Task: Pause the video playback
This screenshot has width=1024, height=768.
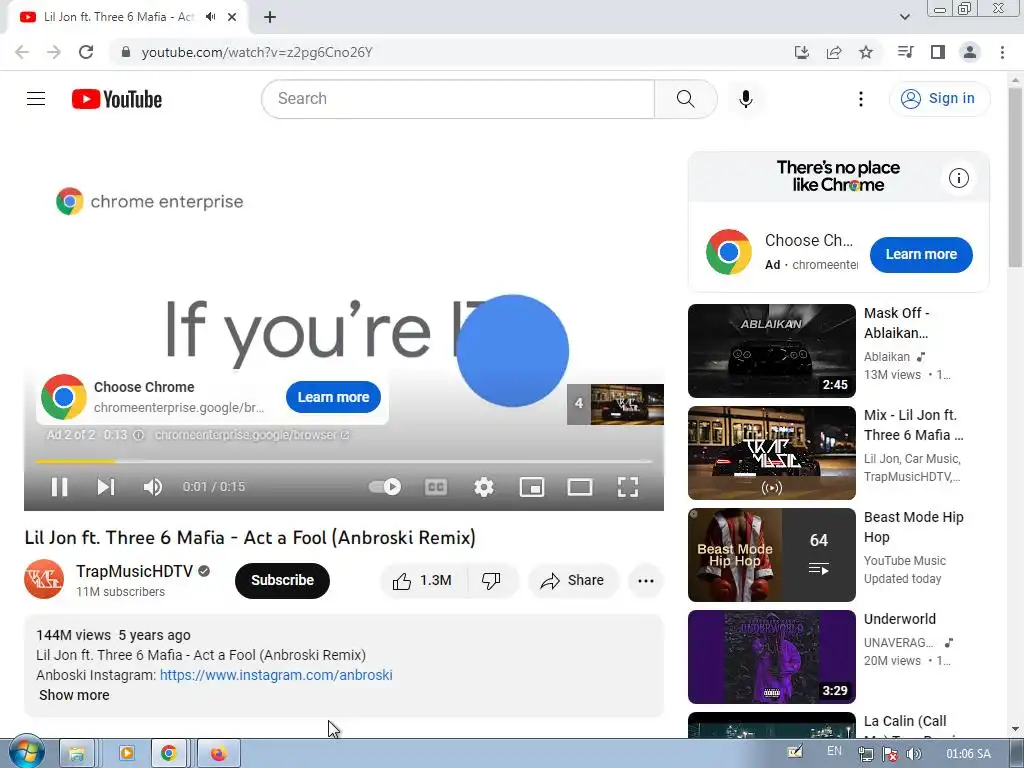Action: [59, 487]
